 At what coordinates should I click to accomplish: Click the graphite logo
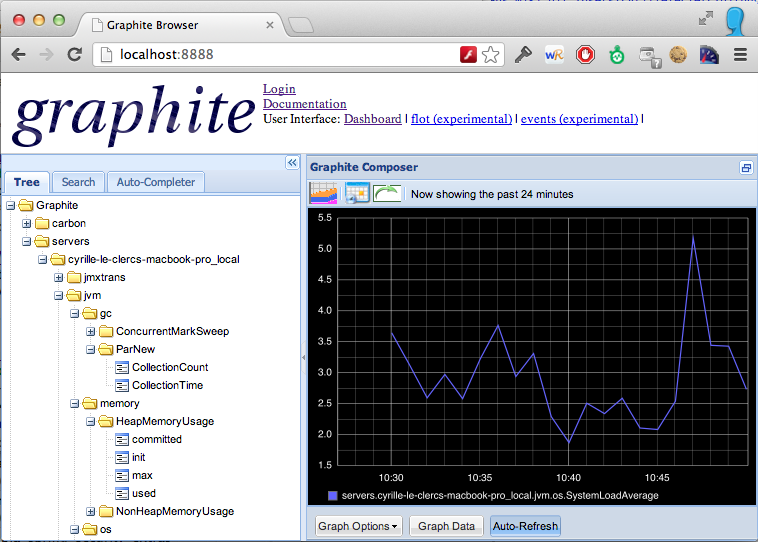[x=134, y=115]
